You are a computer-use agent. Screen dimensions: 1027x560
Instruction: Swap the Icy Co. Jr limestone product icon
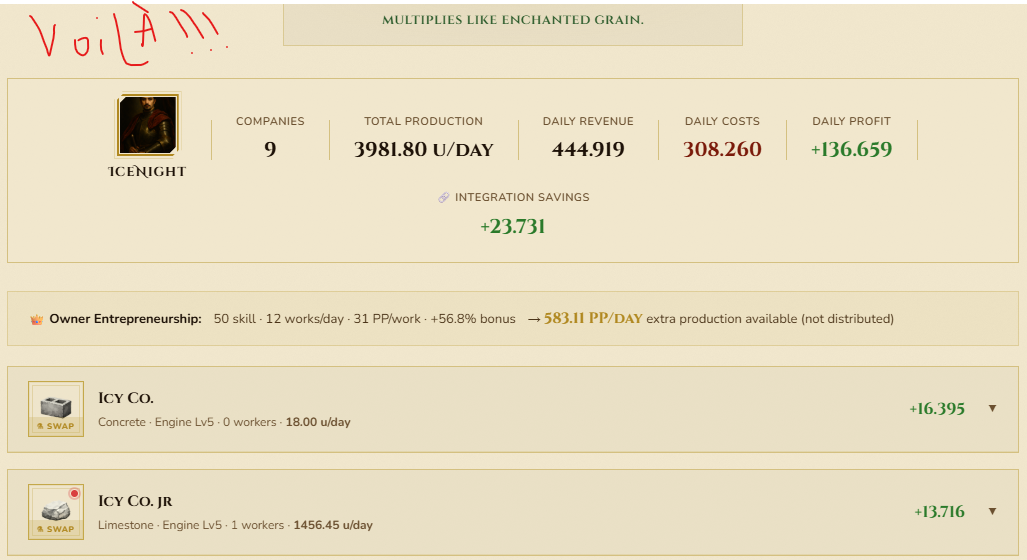(x=56, y=512)
